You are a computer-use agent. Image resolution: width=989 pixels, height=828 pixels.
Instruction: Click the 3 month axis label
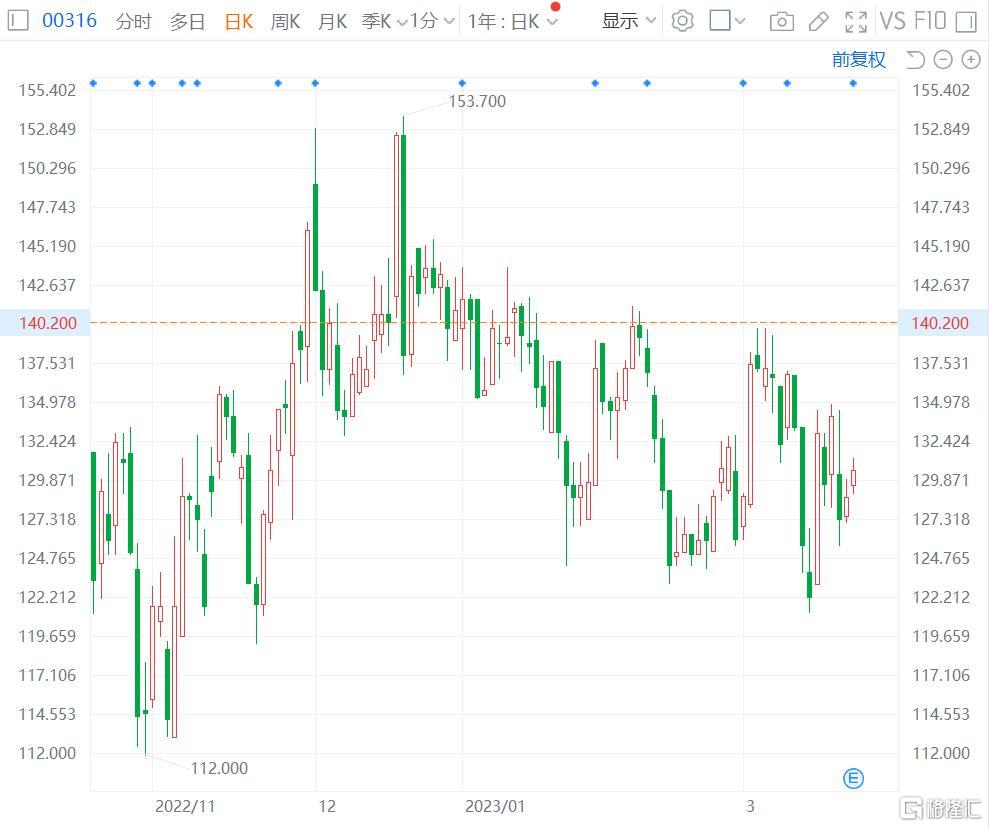(750, 806)
